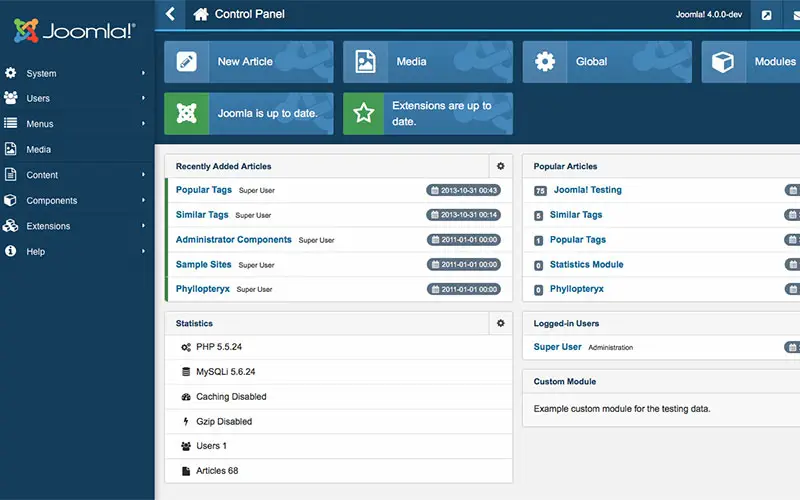Open the Popular Tags recent article link
Image resolution: width=800 pixels, height=500 pixels.
204,190
